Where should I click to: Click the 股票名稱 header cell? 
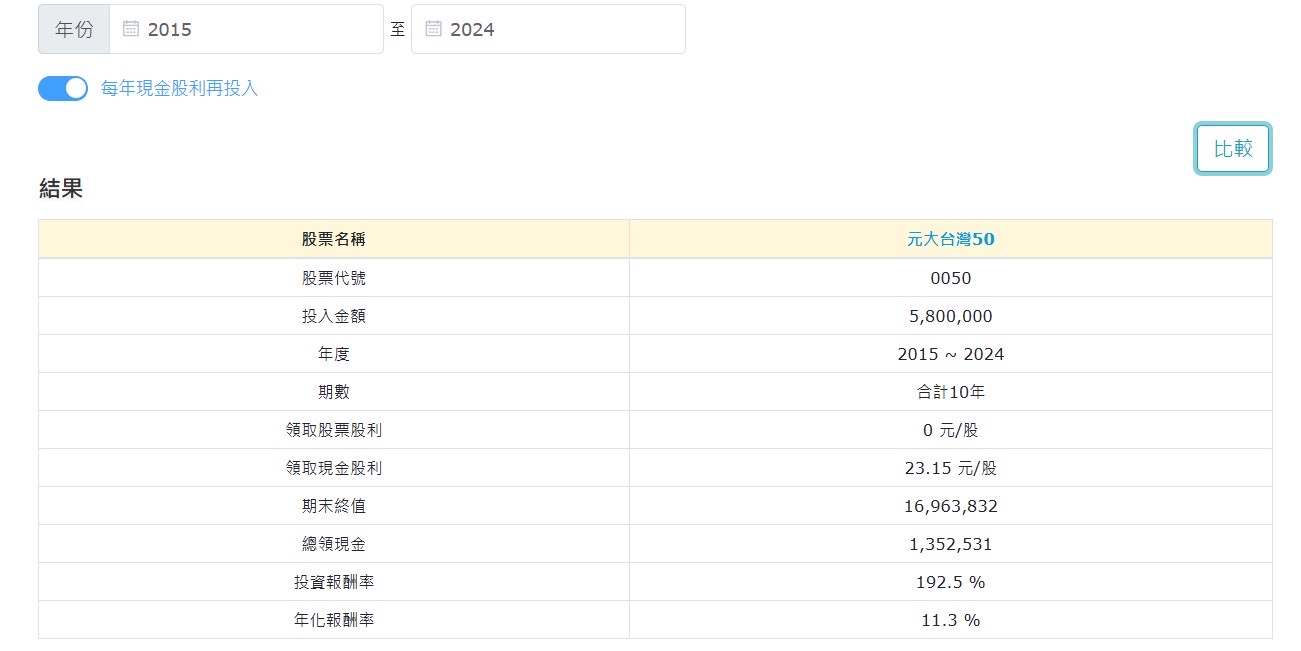(x=334, y=239)
